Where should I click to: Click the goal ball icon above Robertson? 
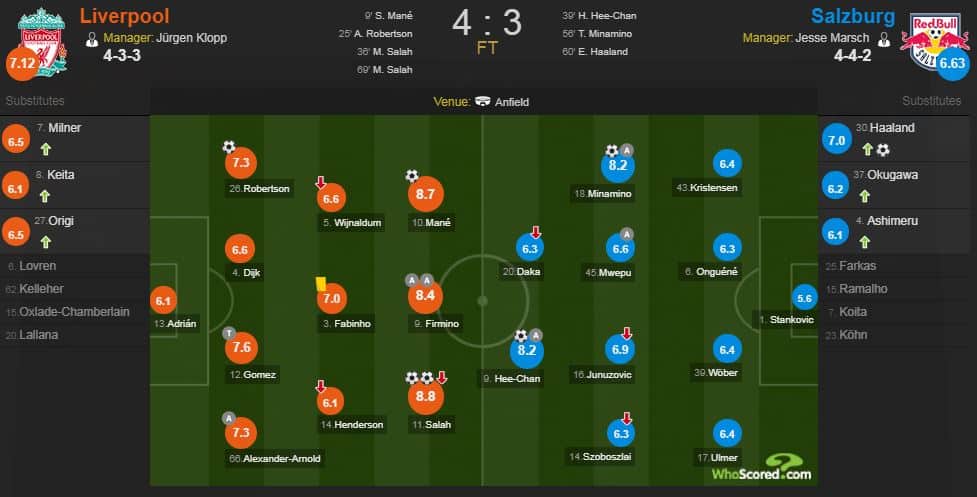(x=229, y=147)
